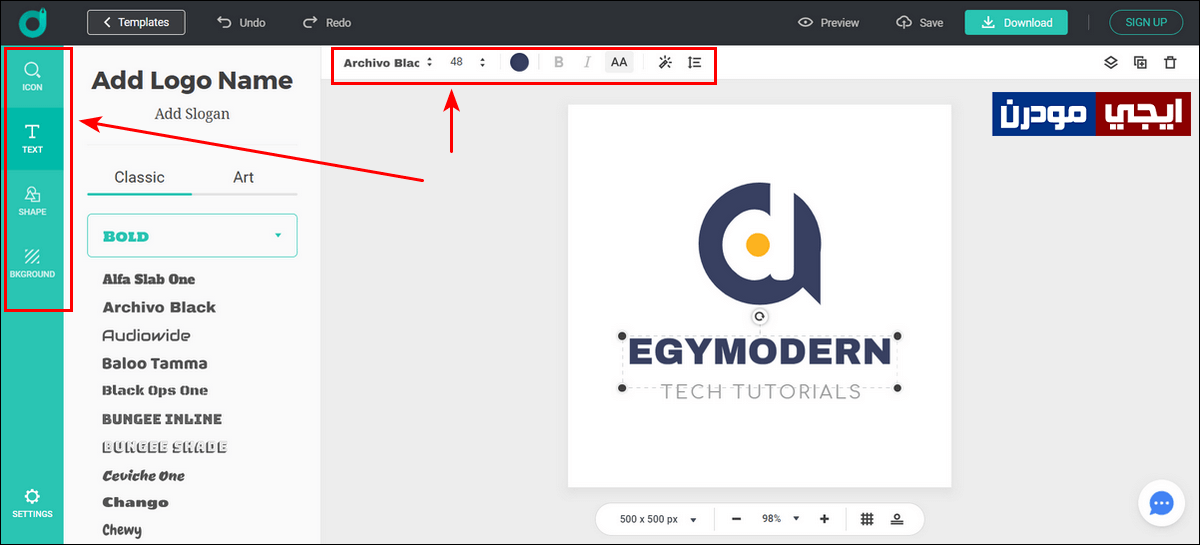Choose the Chango font
Viewport: 1200px width, 545px height.
135,503
